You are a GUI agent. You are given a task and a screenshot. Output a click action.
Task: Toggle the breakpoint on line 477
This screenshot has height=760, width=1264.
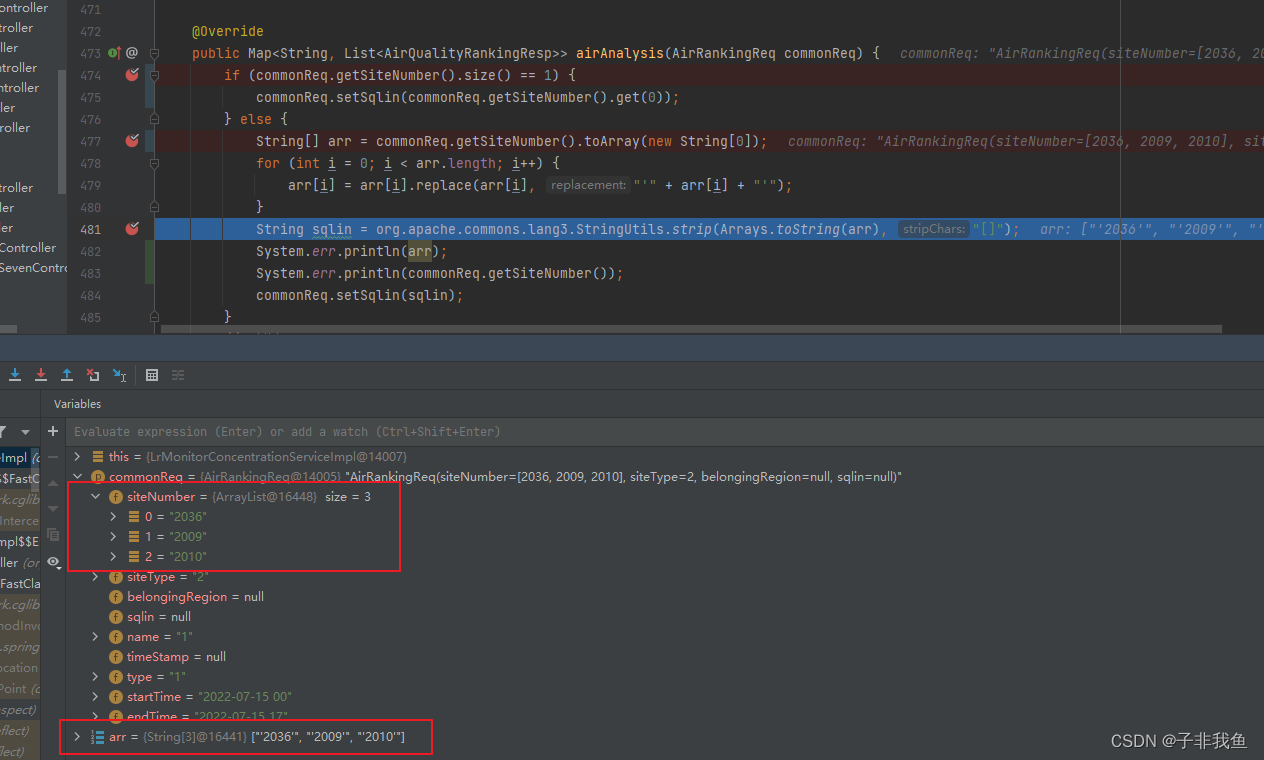tap(131, 141)
